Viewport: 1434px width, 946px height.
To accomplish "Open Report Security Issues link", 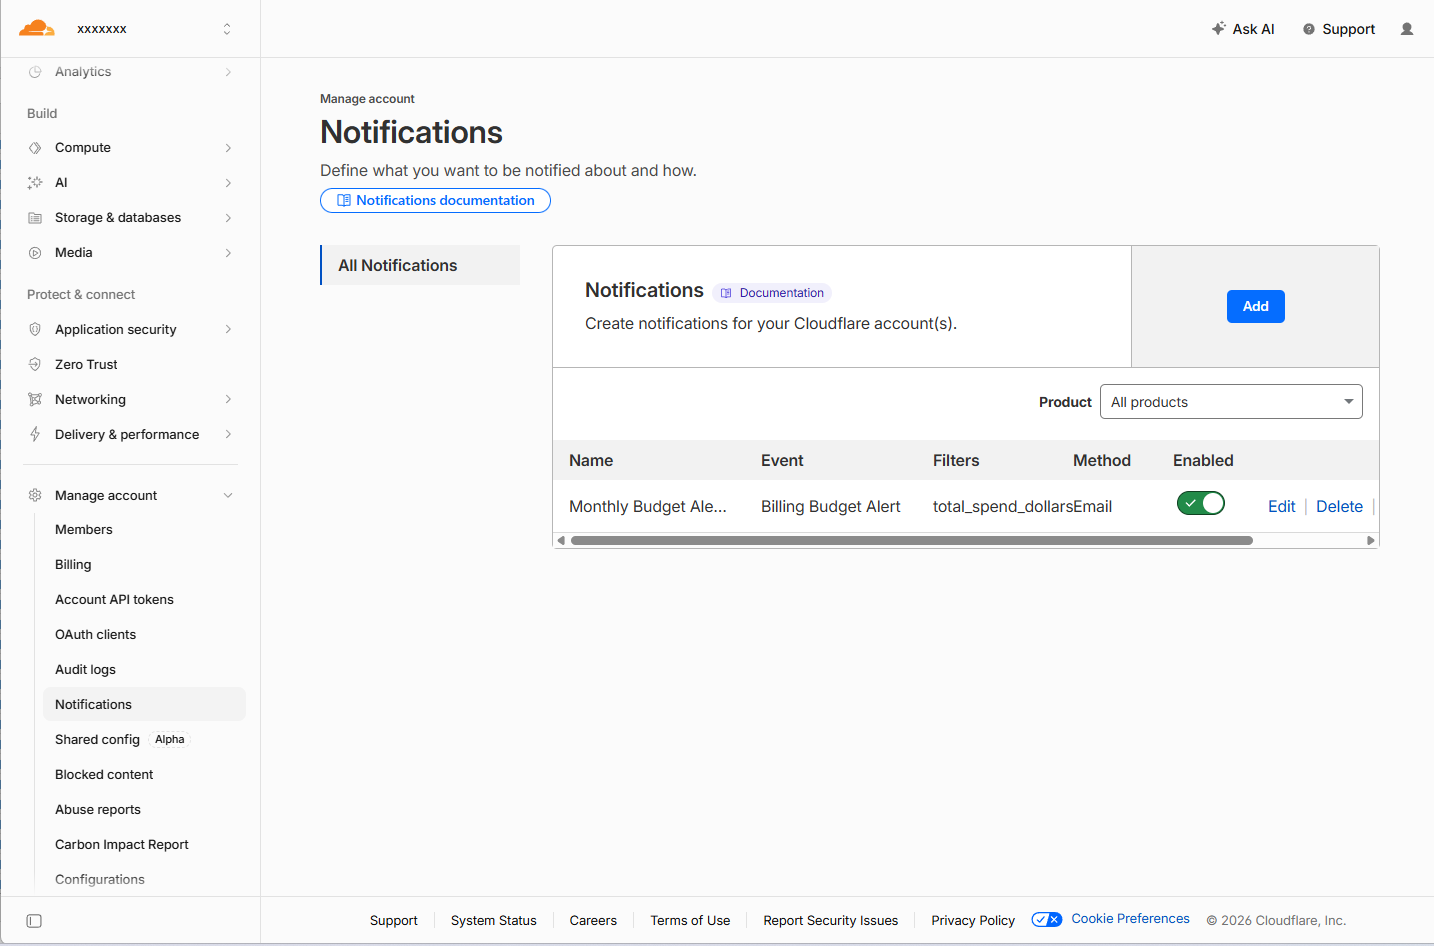I will click(831, 921).
